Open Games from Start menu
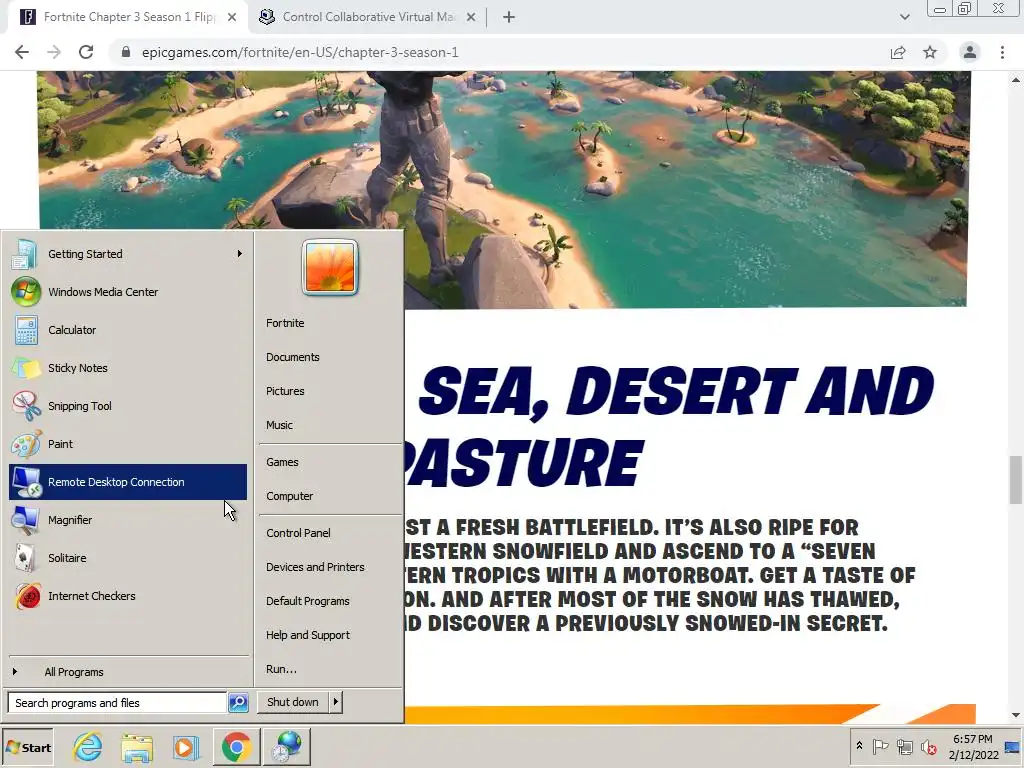Image resolution: width=1024 pixels, height=768 pixels. [x=282, y=462]
